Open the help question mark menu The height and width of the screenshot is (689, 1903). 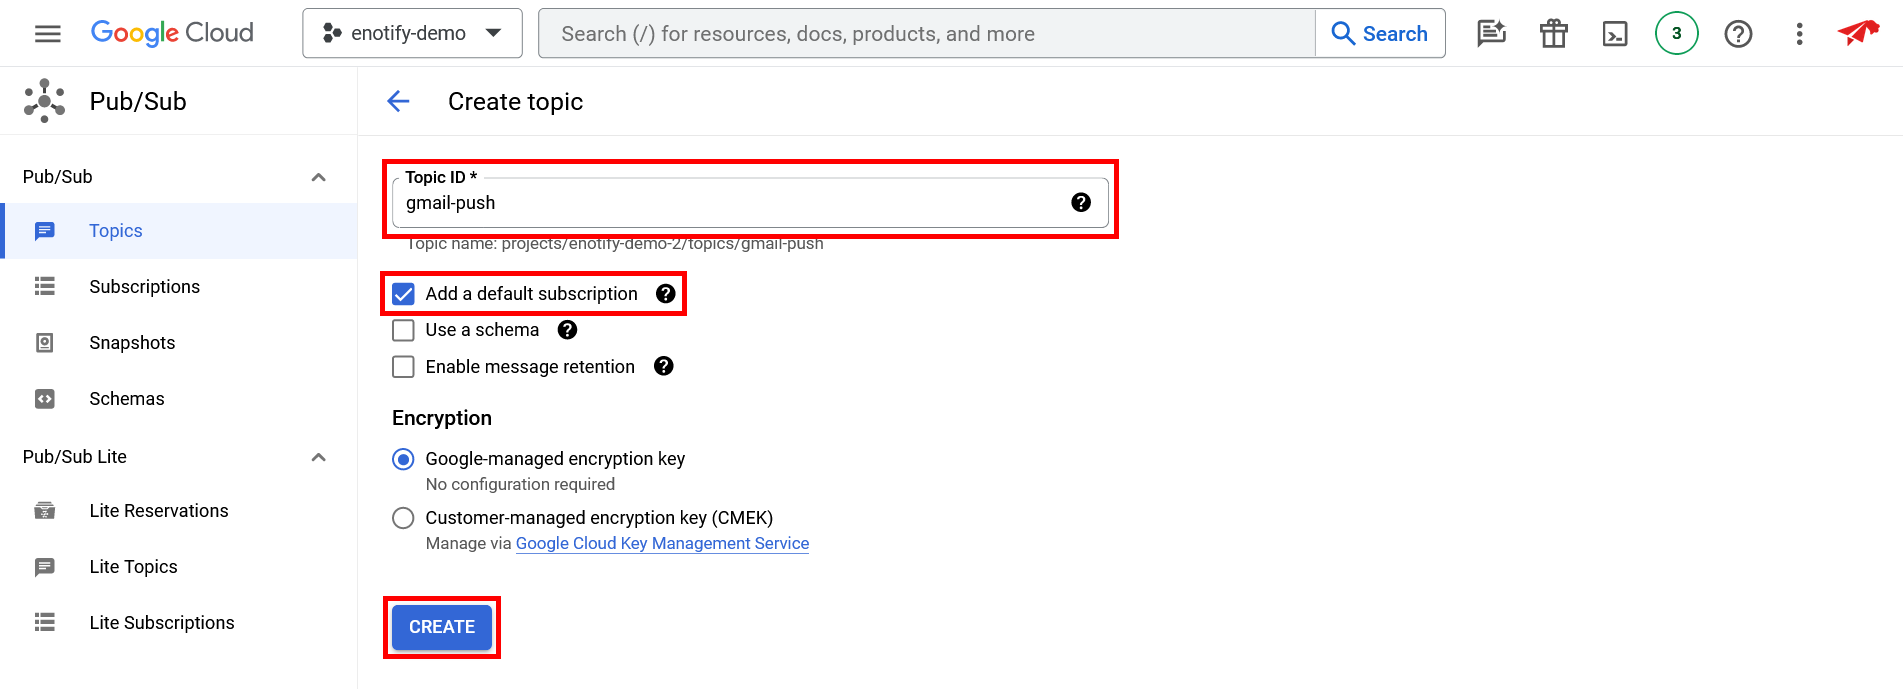[x=1738, y=34]
